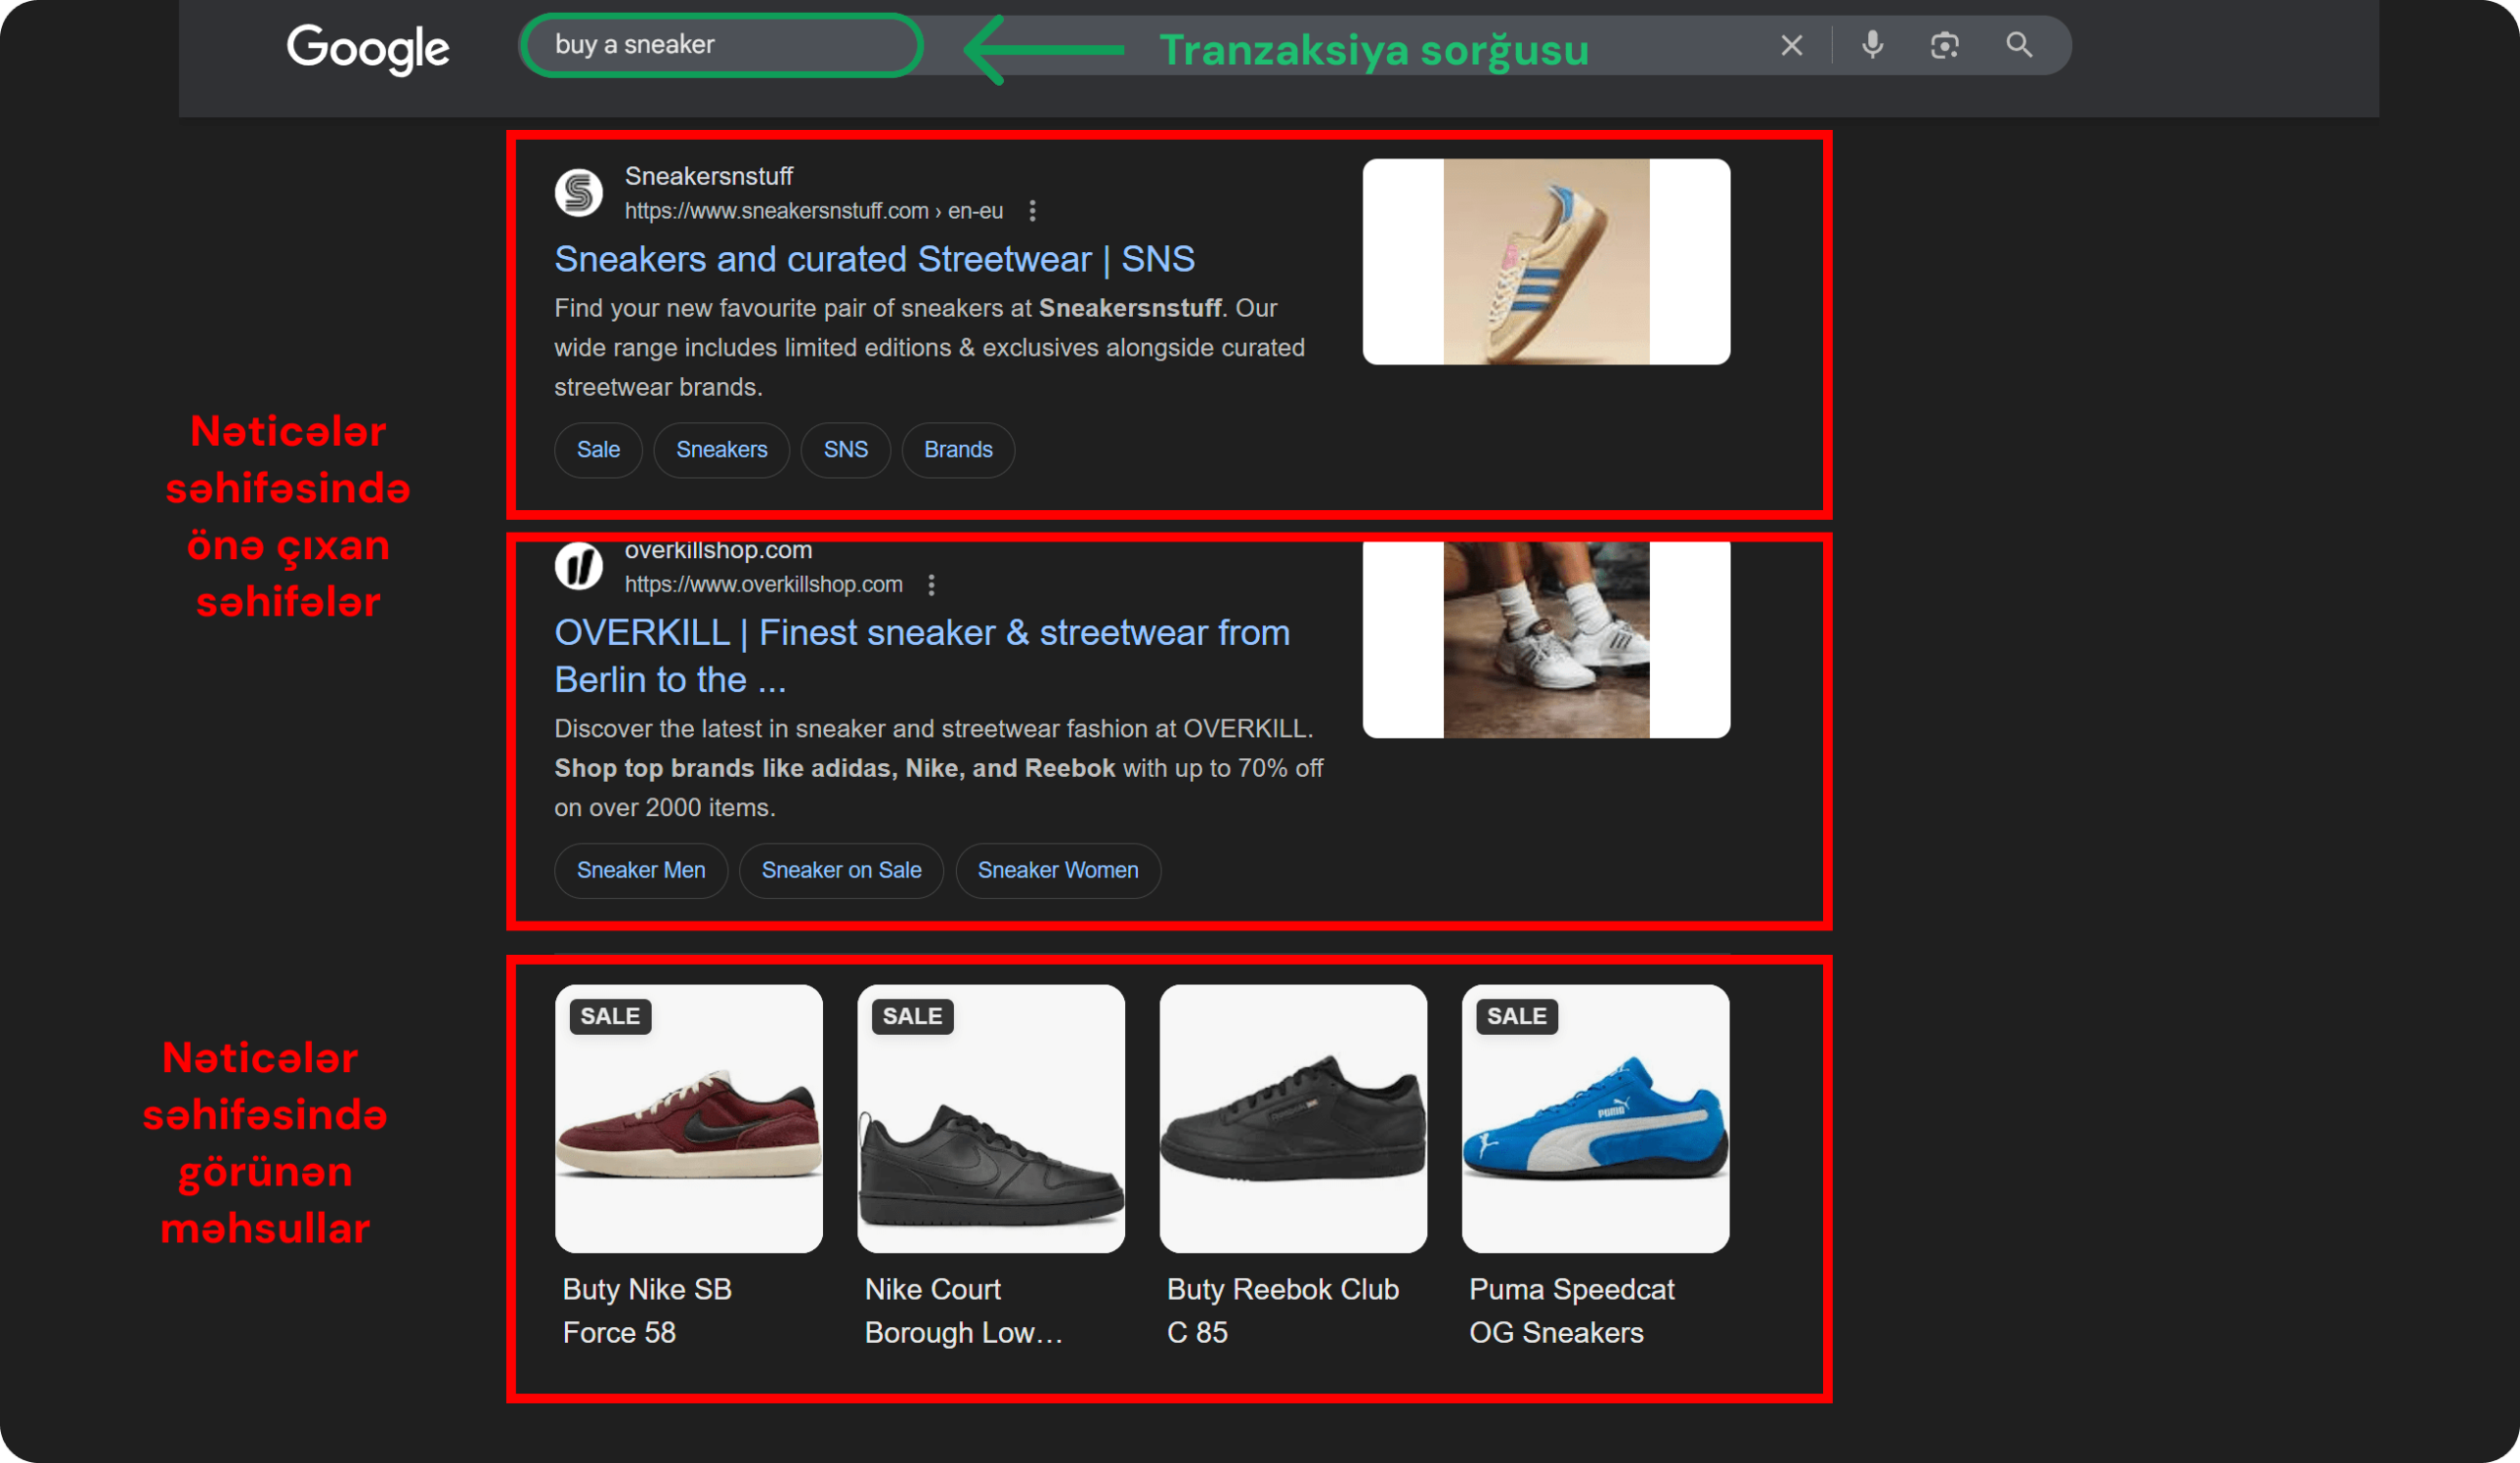Click the 'Nike Court Borough Low…' title

pos(963,1311)
